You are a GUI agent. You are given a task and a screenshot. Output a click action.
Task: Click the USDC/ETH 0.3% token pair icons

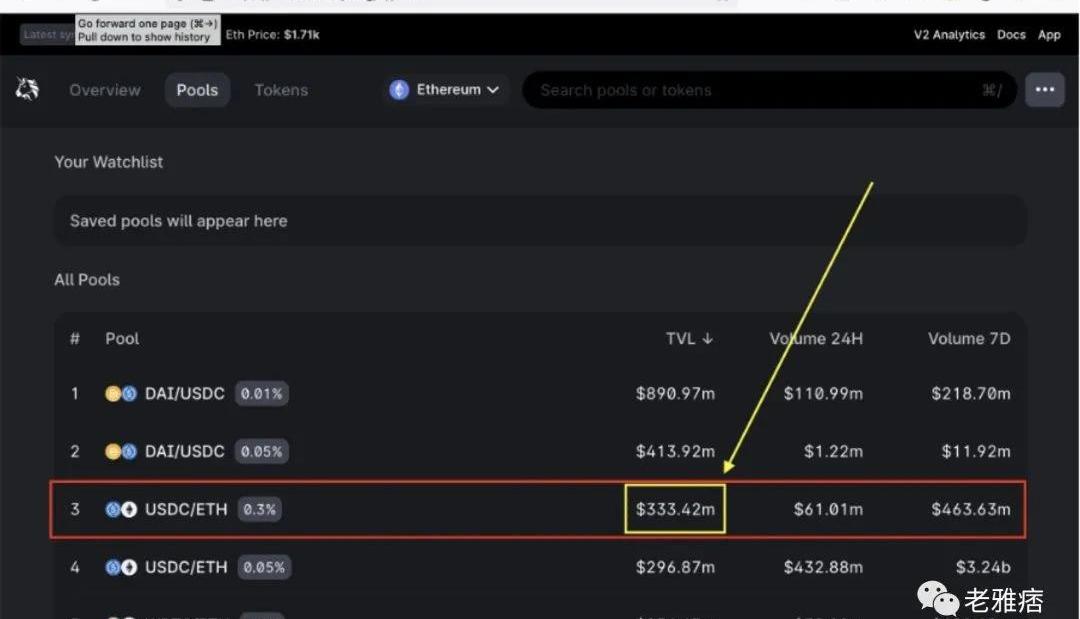pyautogui.click(x=121, y=510)
